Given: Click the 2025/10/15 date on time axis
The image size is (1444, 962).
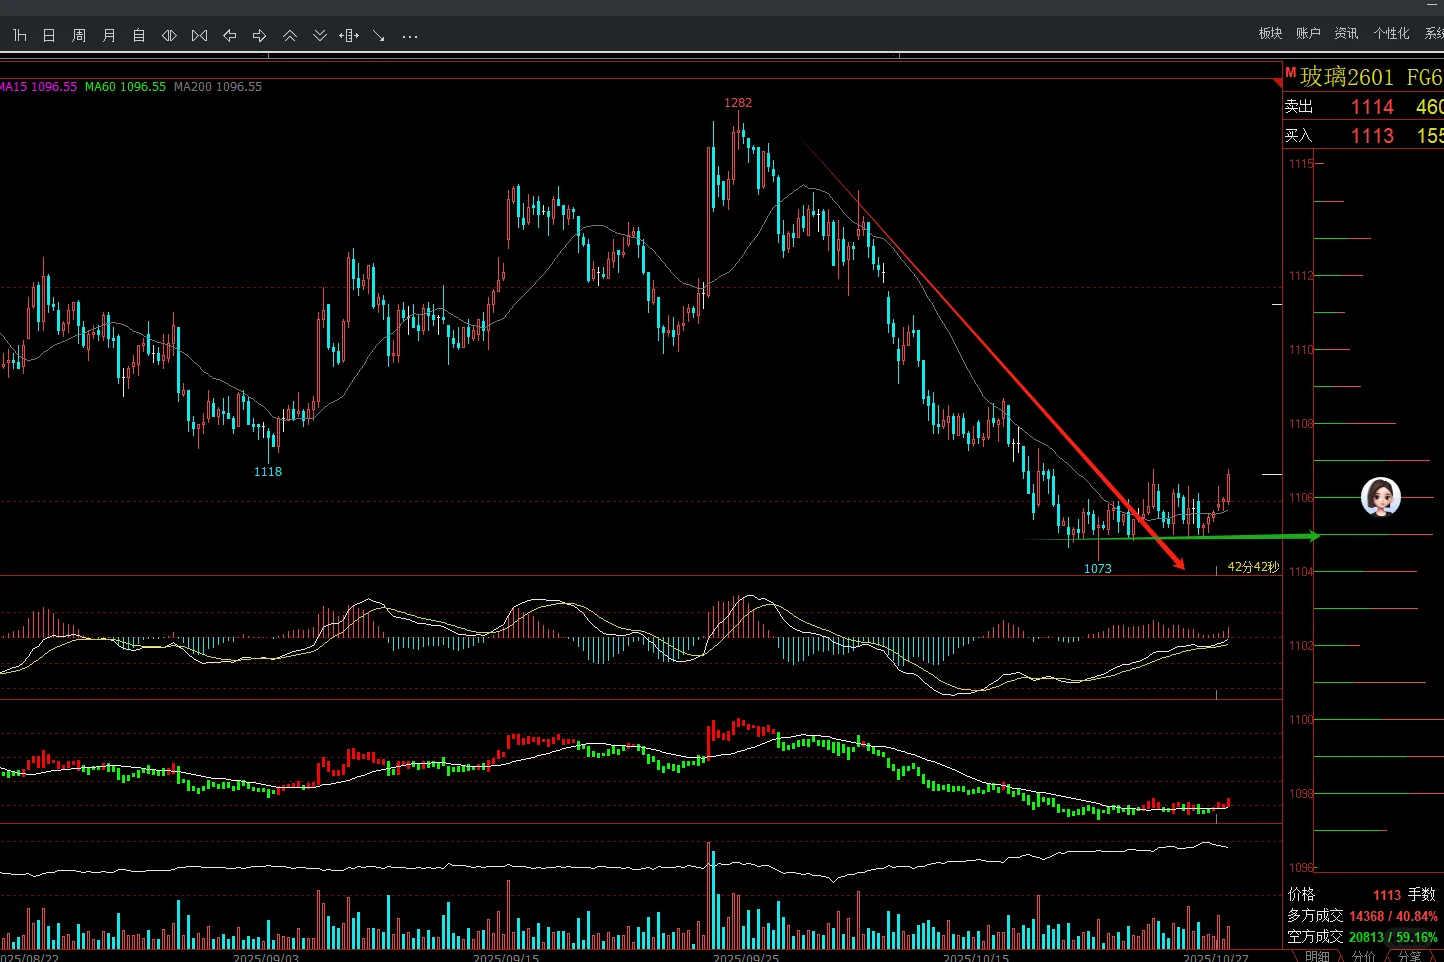Looking at the screenshot, I should pos(976,957).
